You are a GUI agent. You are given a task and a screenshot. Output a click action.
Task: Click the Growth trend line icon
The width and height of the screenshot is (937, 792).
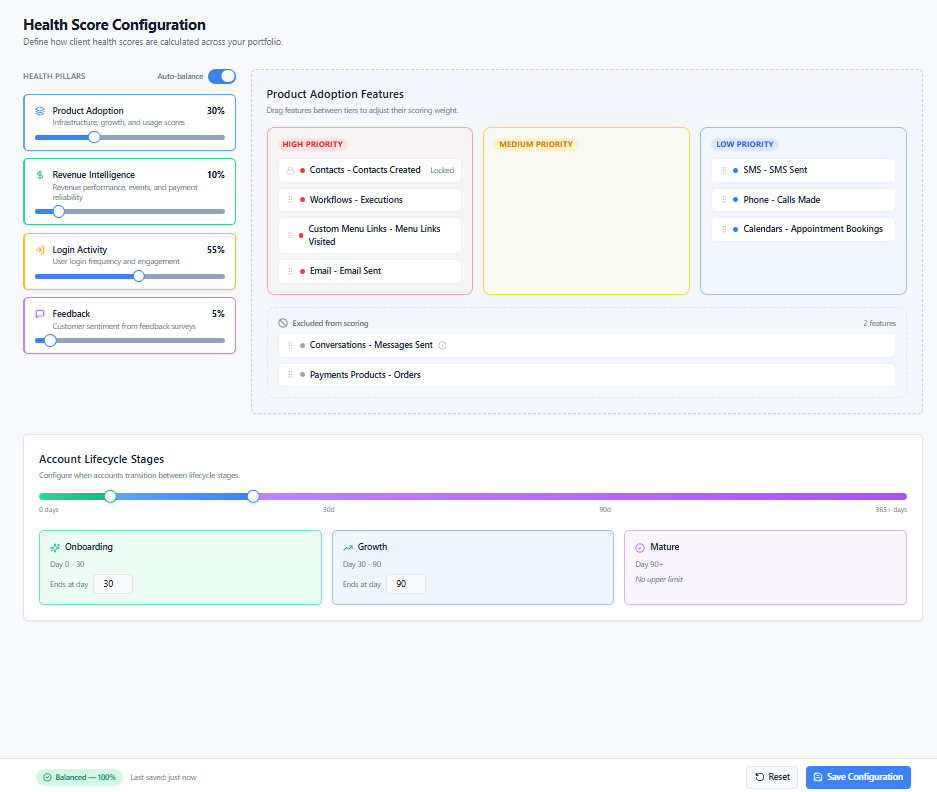(348, 548)
